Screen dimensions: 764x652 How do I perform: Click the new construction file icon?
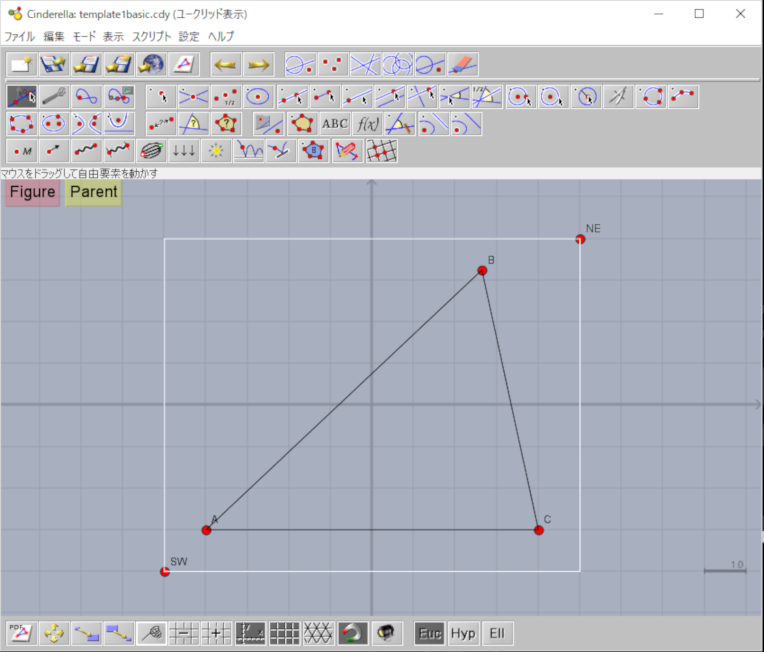click(x=21, y=64)
